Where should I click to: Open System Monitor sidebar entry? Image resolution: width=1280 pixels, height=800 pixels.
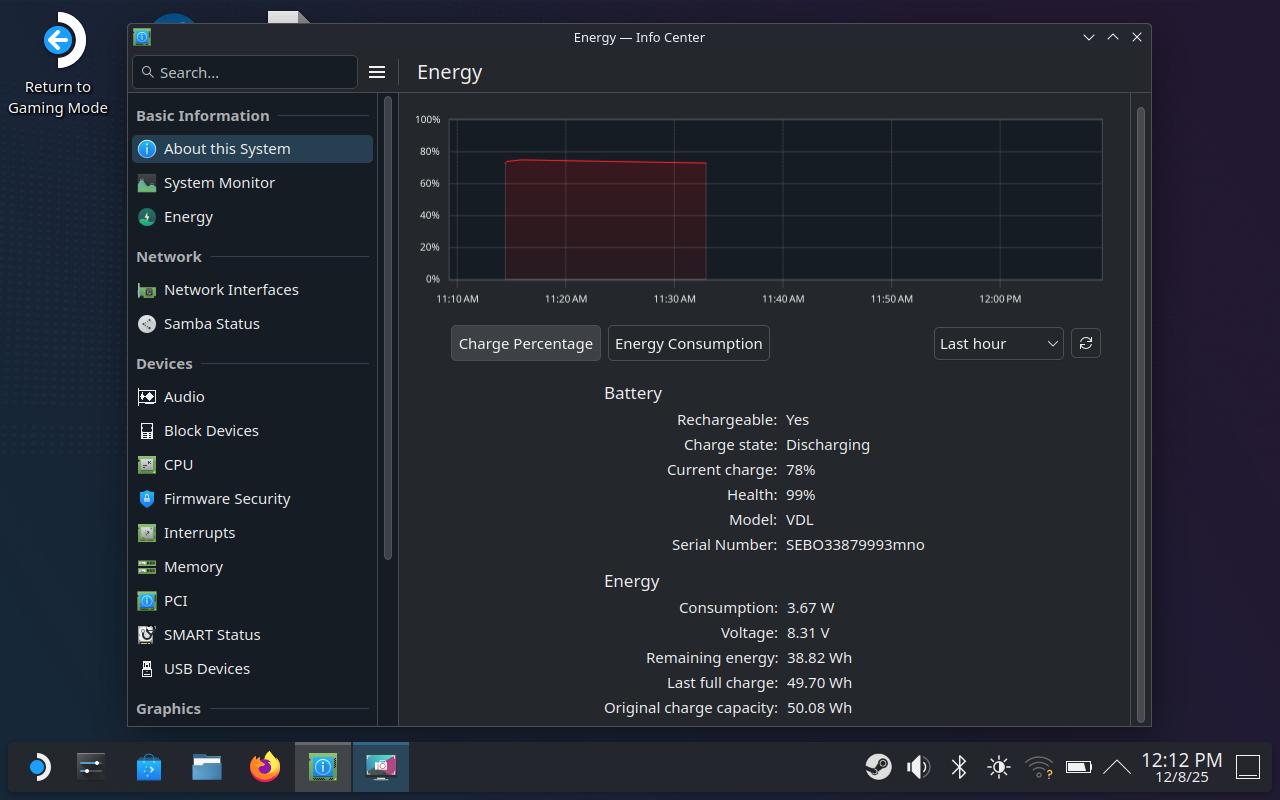coord(219,183)
